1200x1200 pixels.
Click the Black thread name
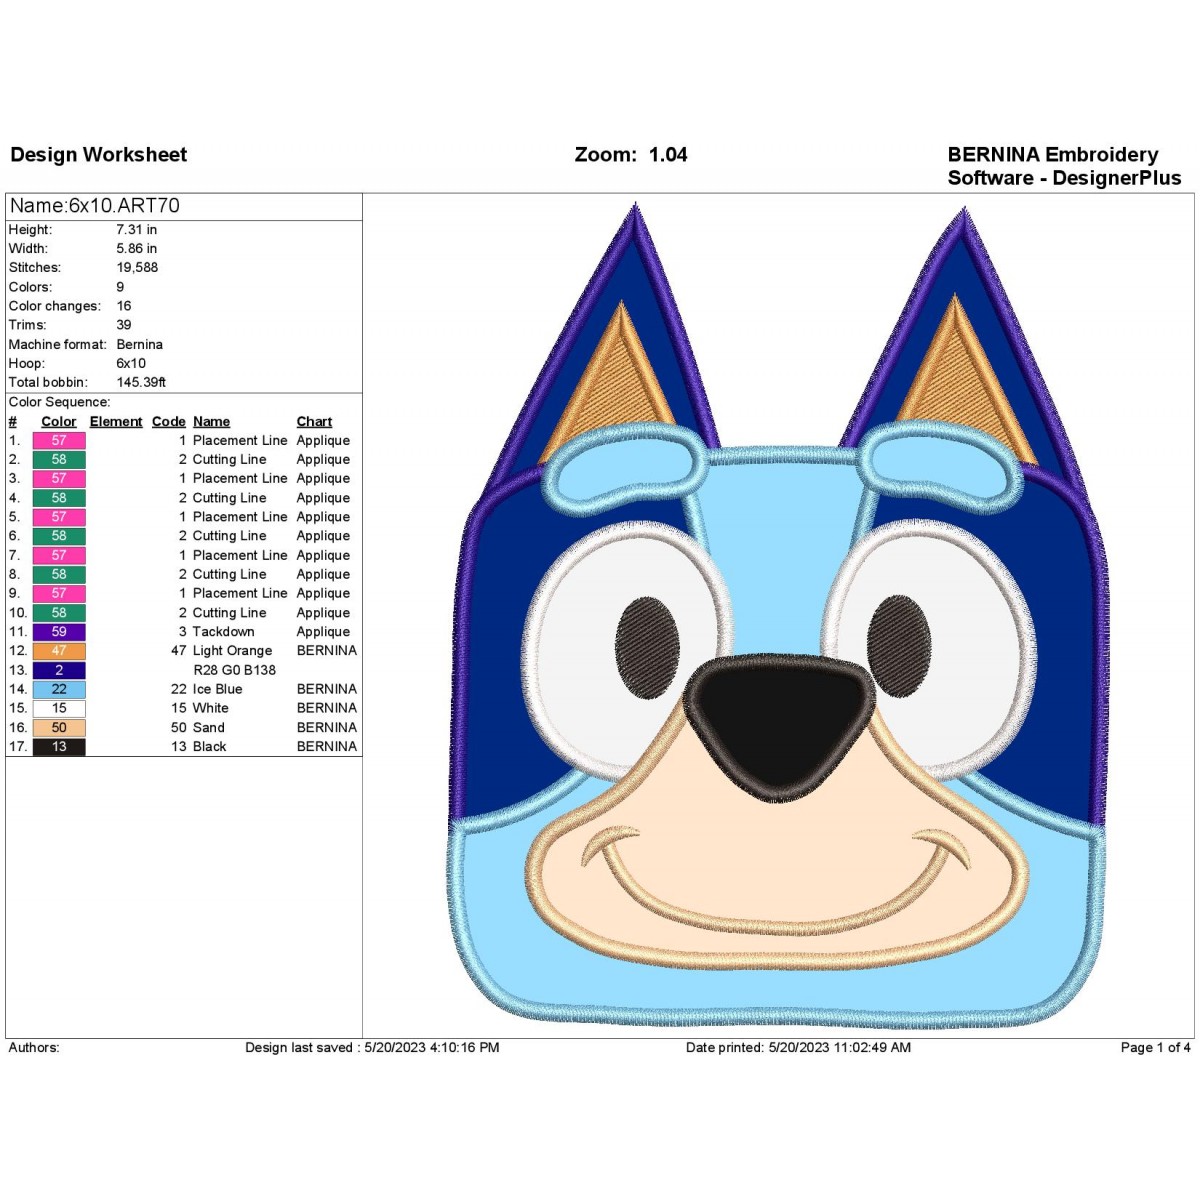pos(209,747)
